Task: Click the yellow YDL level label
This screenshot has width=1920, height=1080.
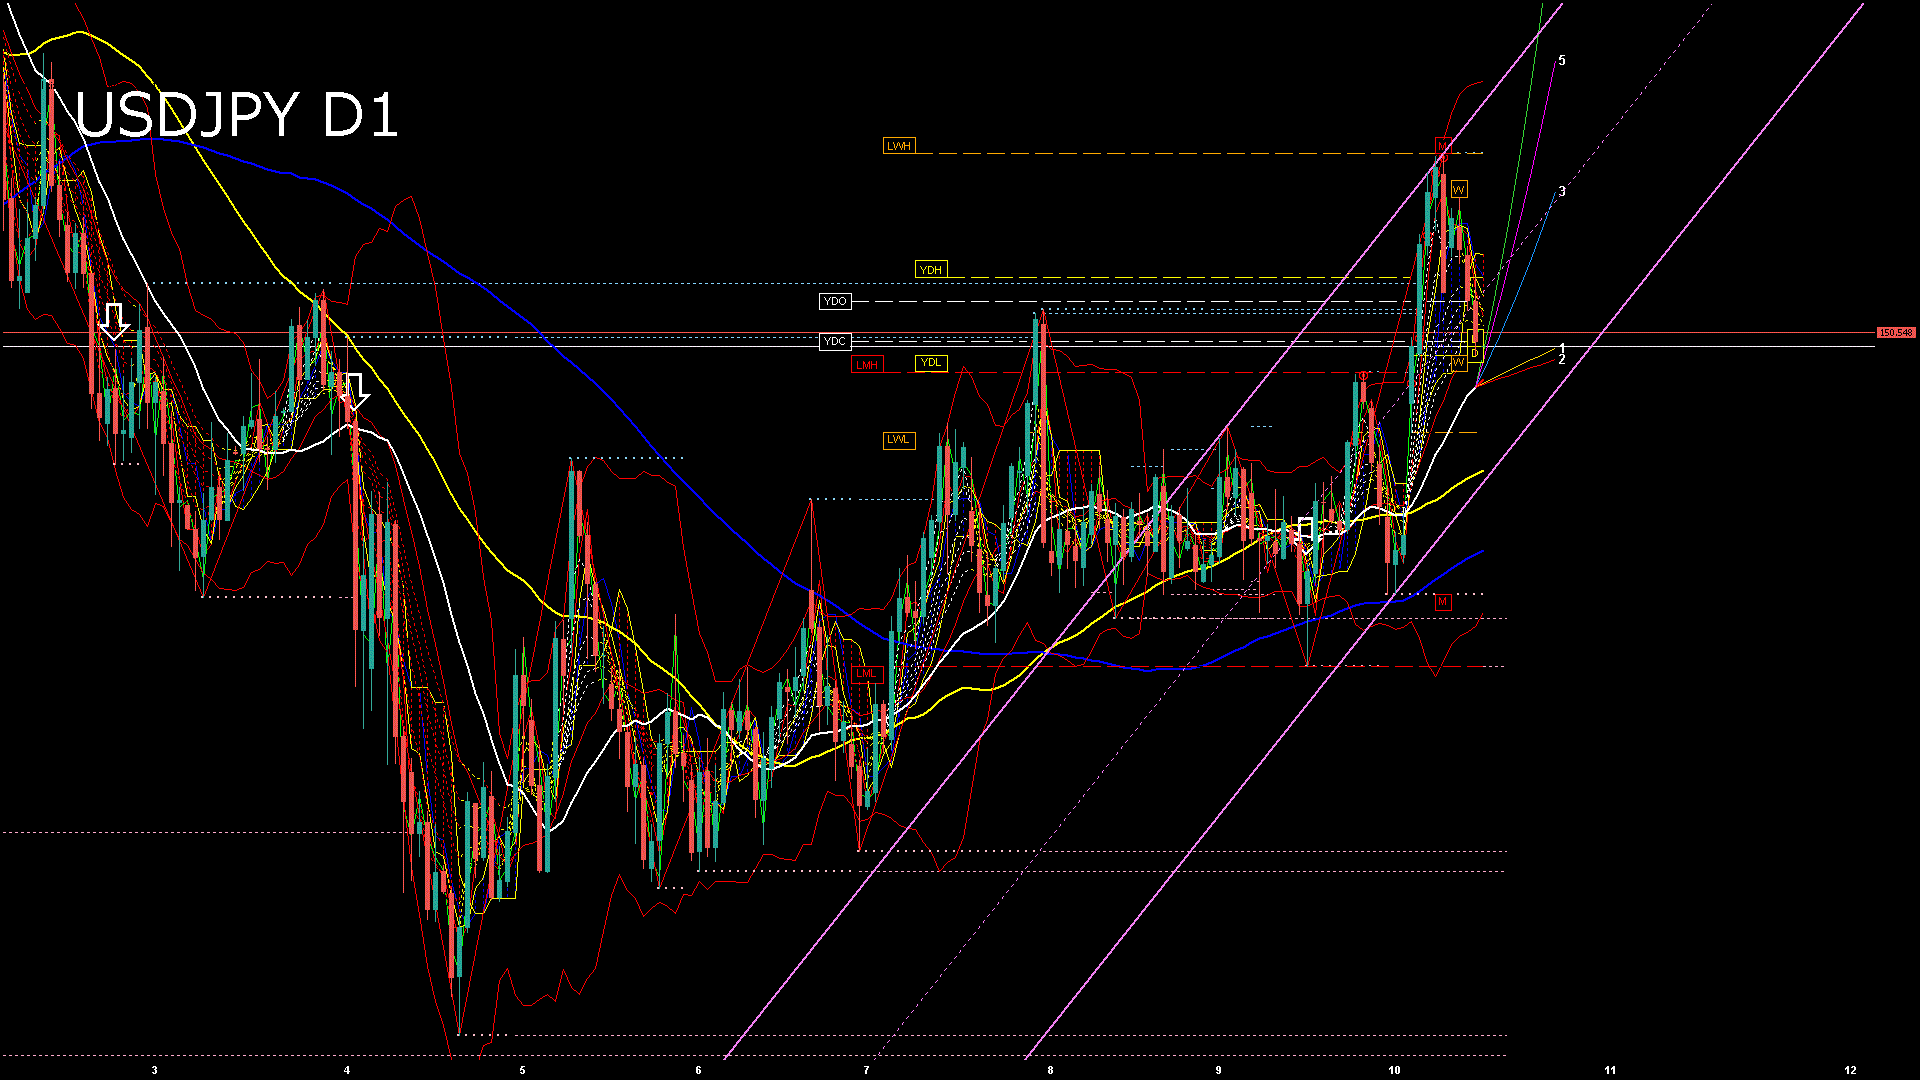Action: (x=930, y=363)
